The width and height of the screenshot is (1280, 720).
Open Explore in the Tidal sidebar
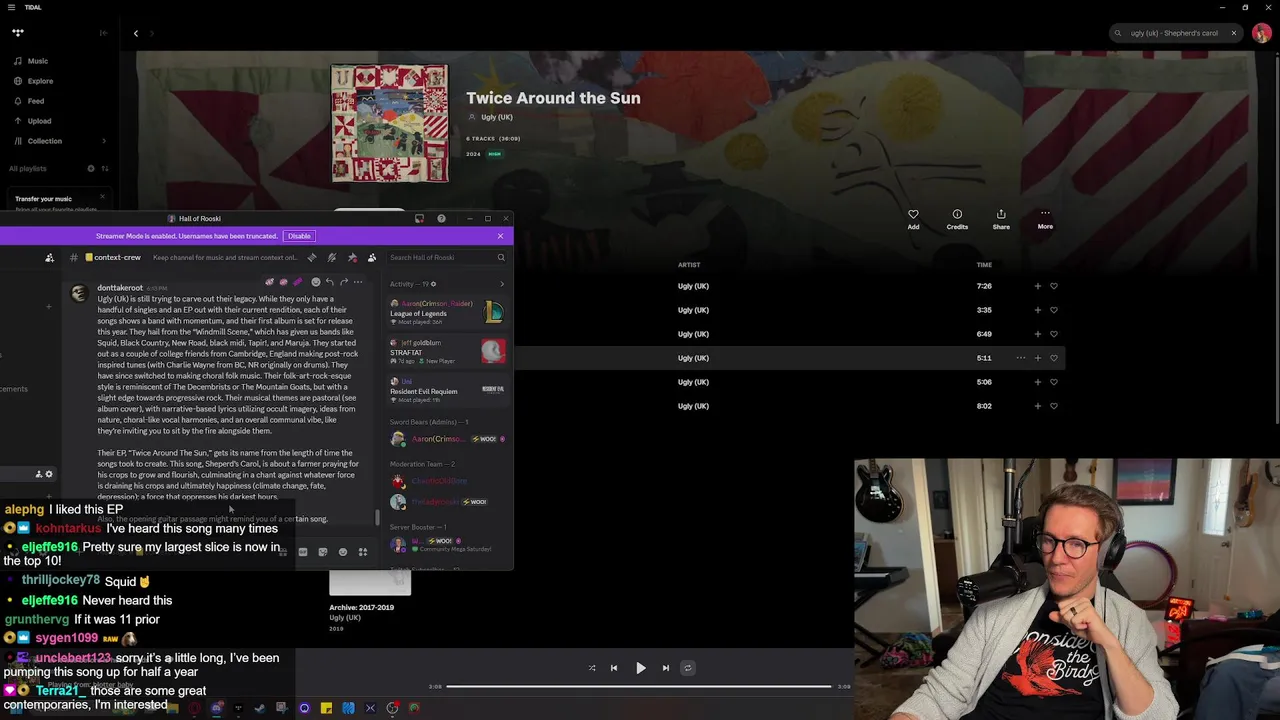click(33, 81)
